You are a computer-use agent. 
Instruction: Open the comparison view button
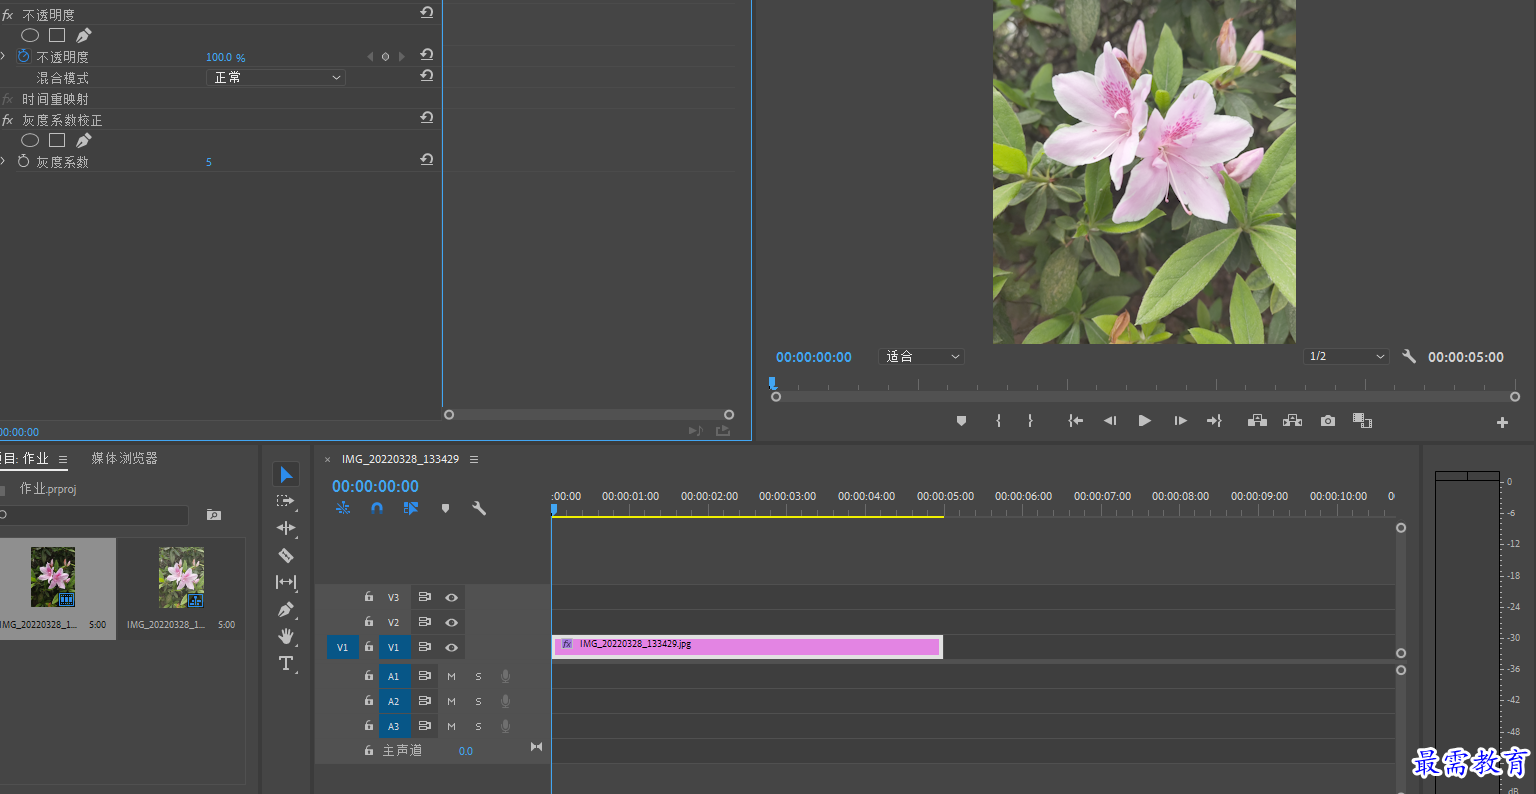click(x=1362, y=421)
